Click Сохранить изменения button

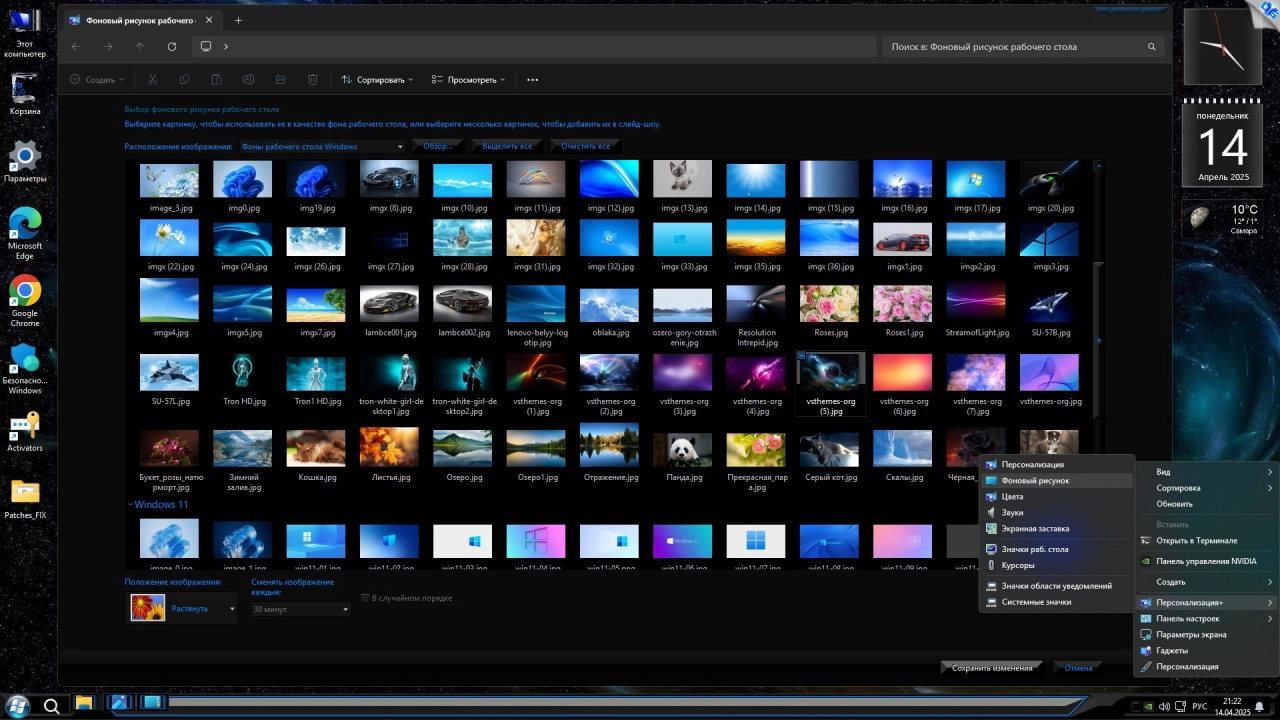pos(992,667)
